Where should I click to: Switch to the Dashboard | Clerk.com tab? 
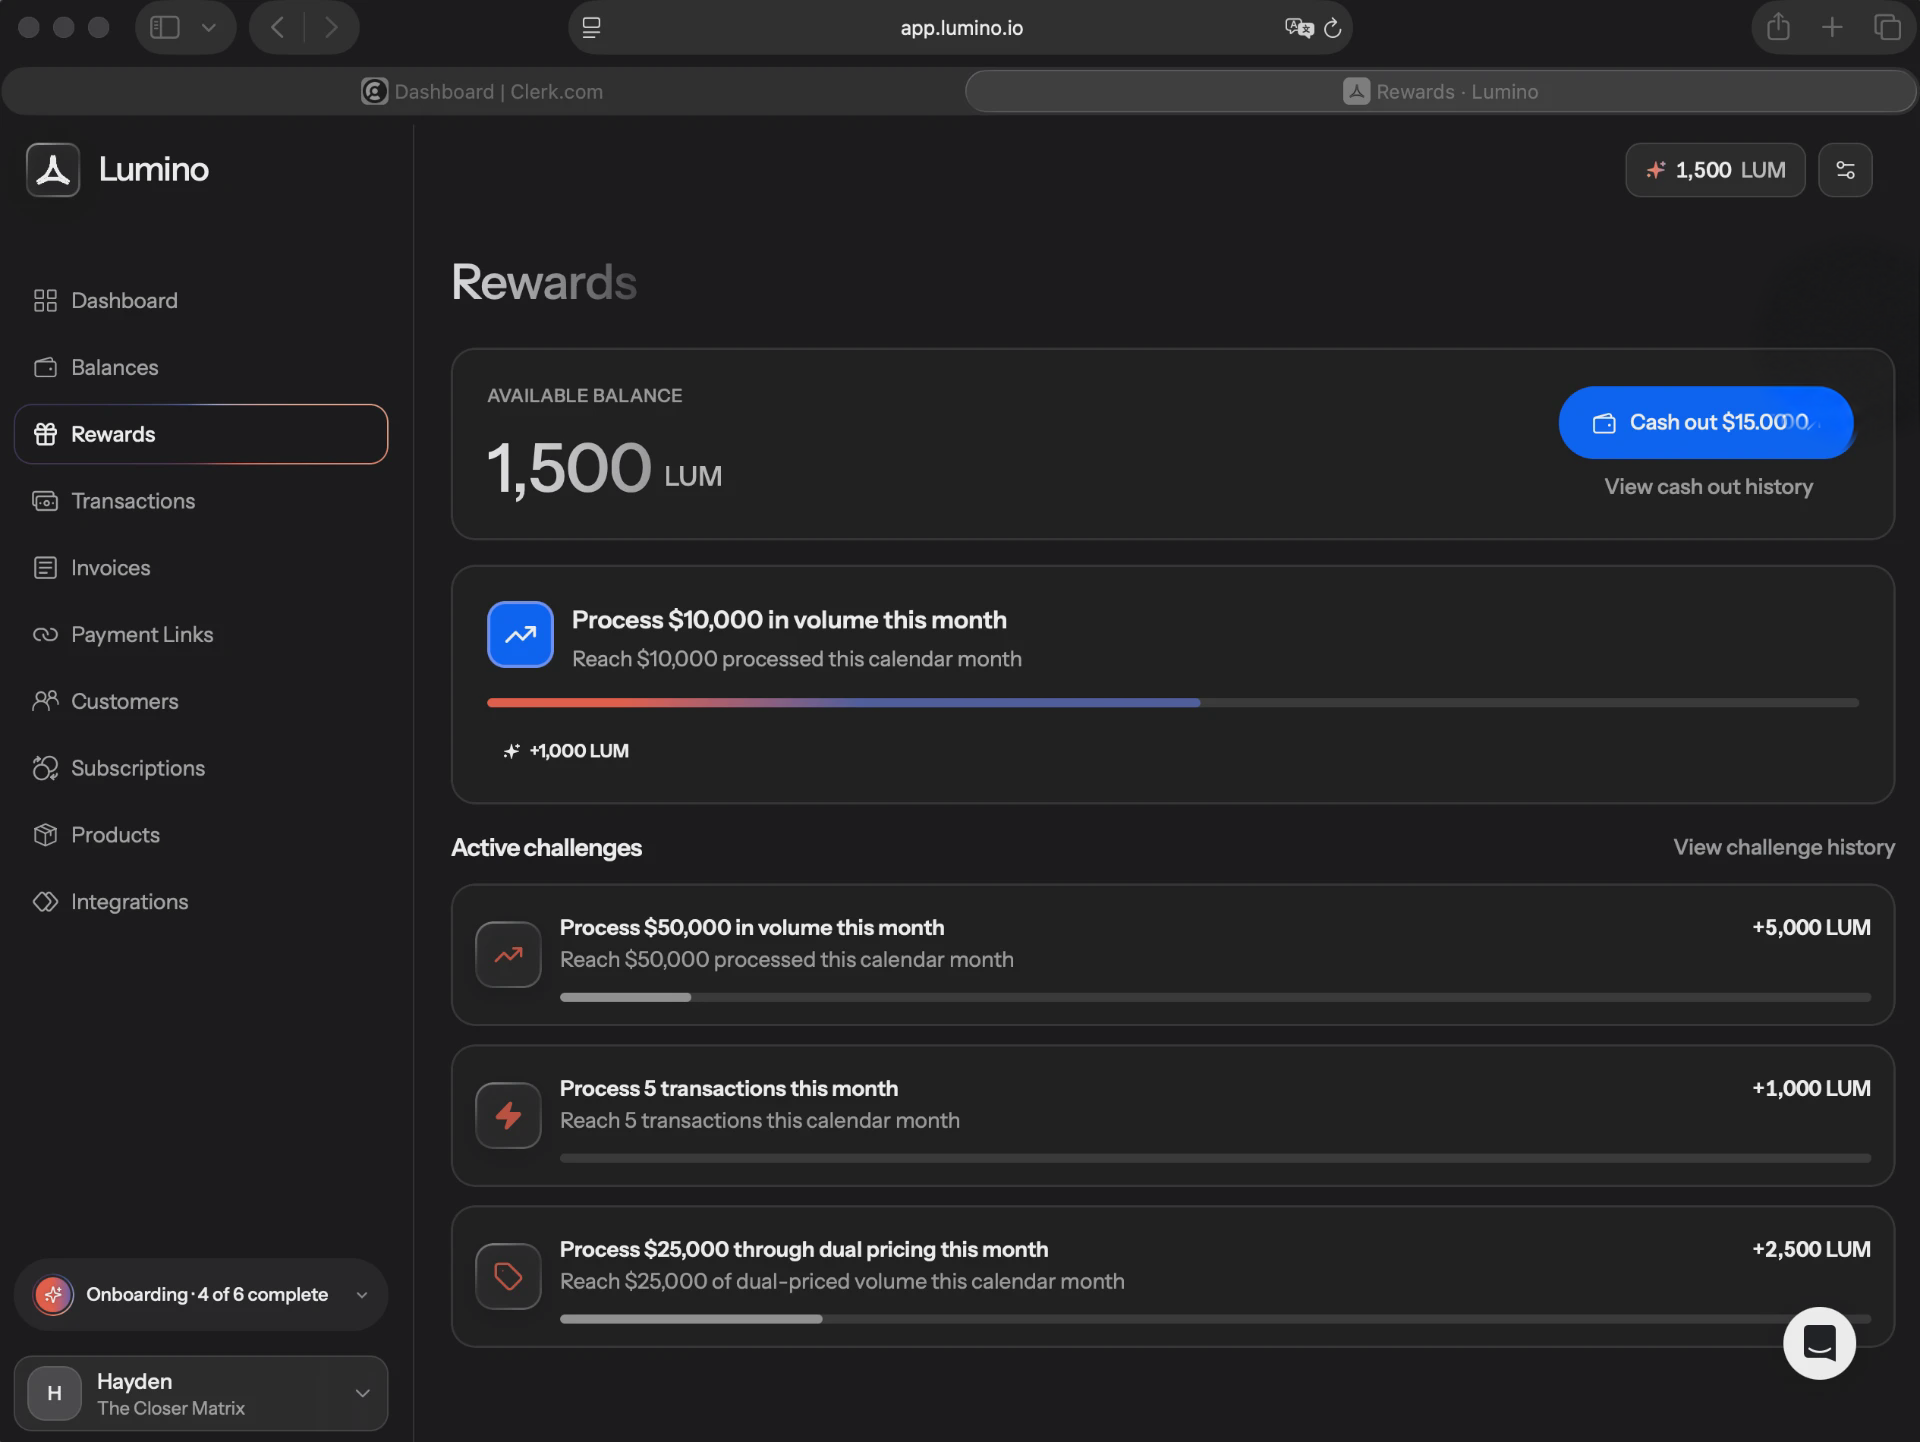(482, 92)
